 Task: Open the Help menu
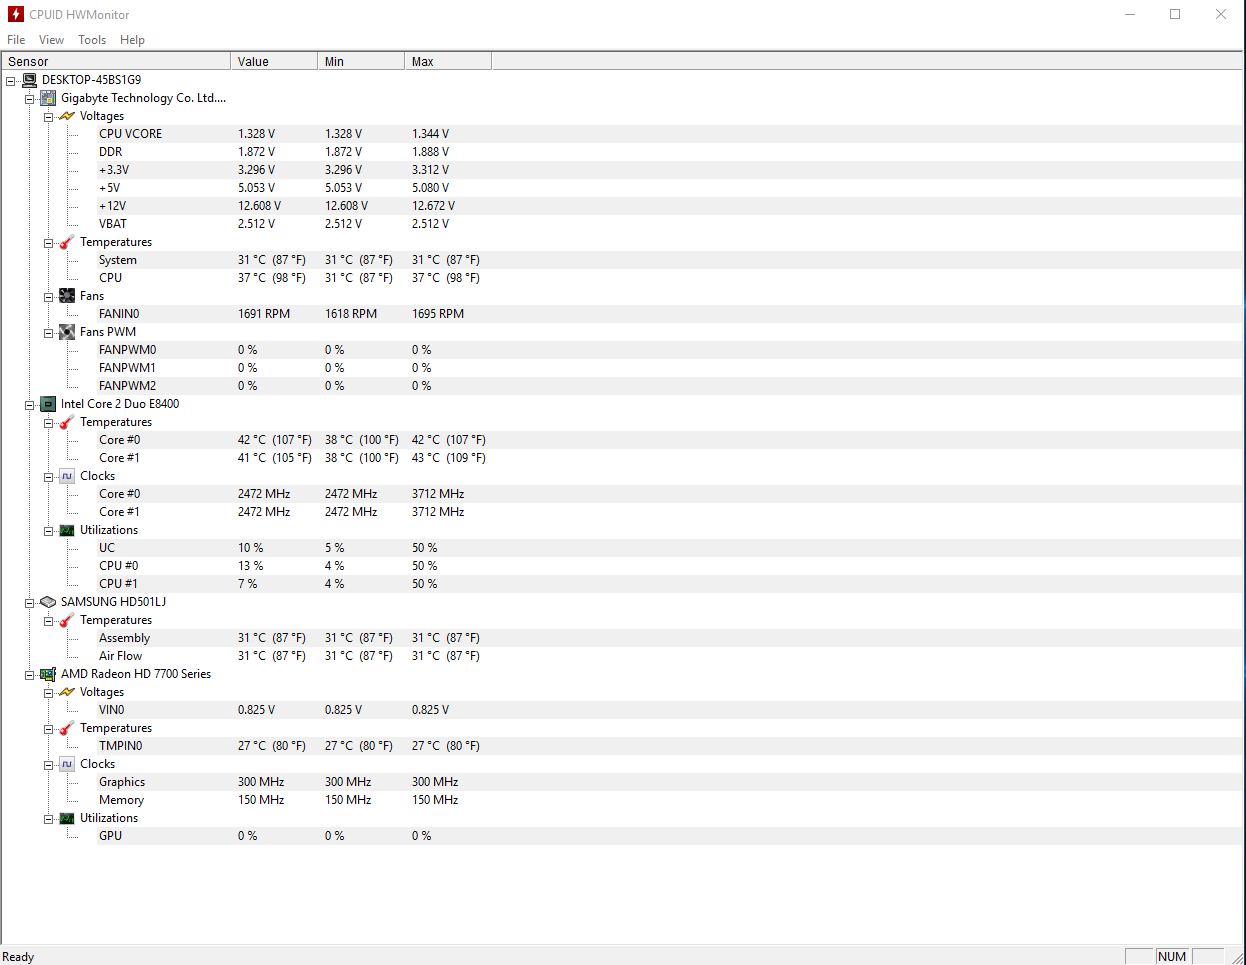(x=132, y=40)
